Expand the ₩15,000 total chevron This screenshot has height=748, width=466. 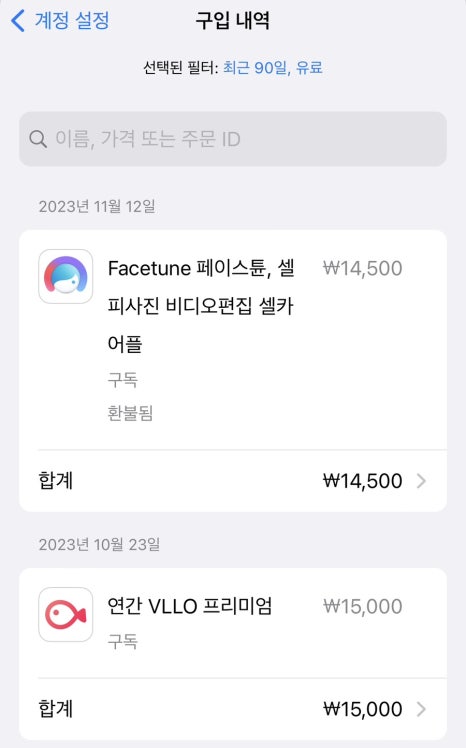(421, 709)
